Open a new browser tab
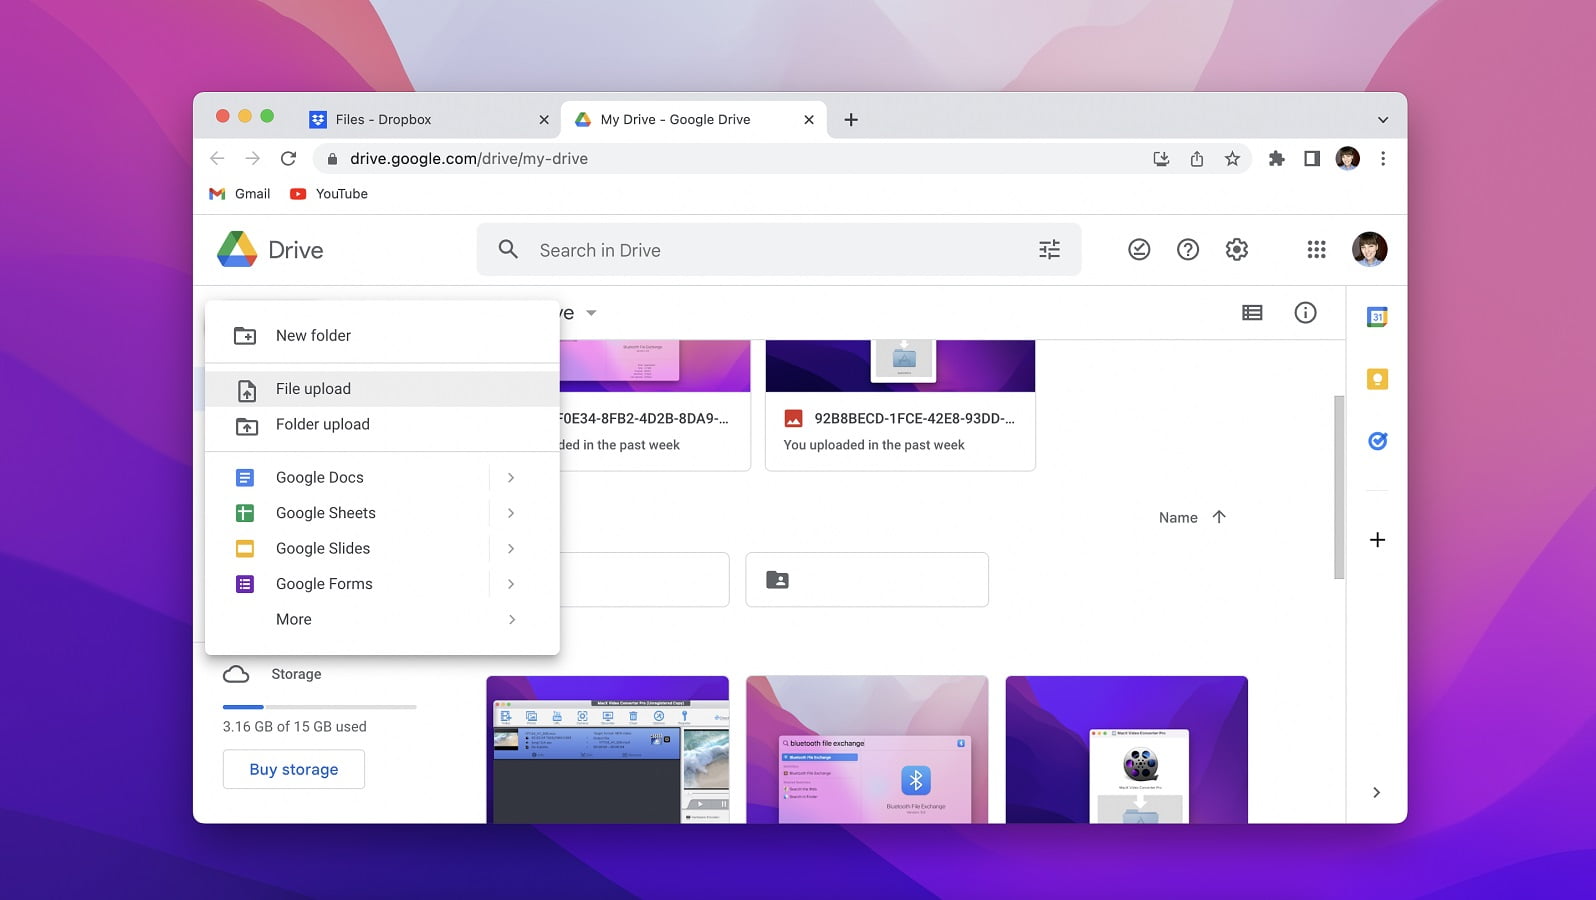 point(851,119)
